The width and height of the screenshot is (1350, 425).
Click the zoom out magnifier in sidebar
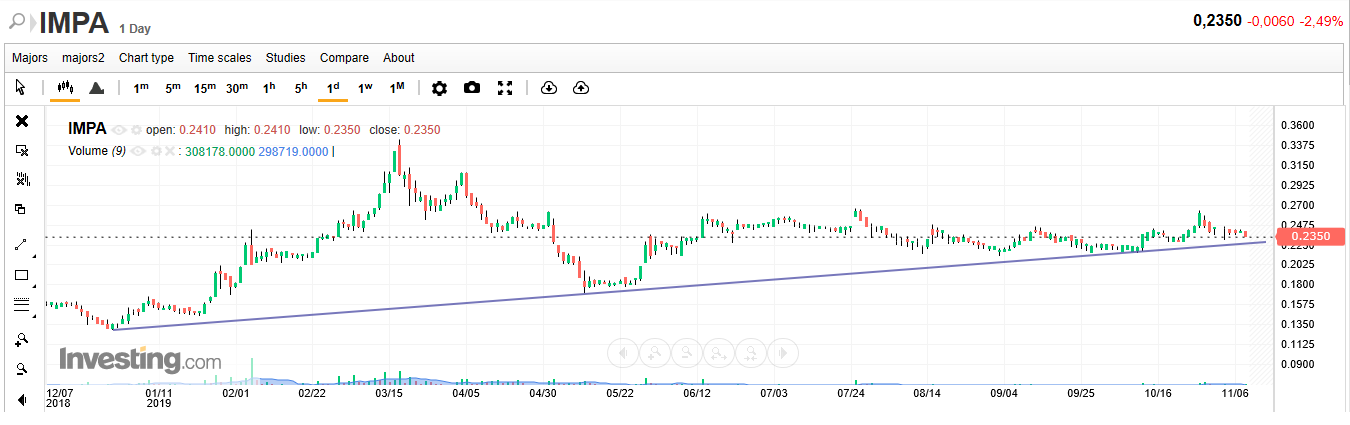21,369
